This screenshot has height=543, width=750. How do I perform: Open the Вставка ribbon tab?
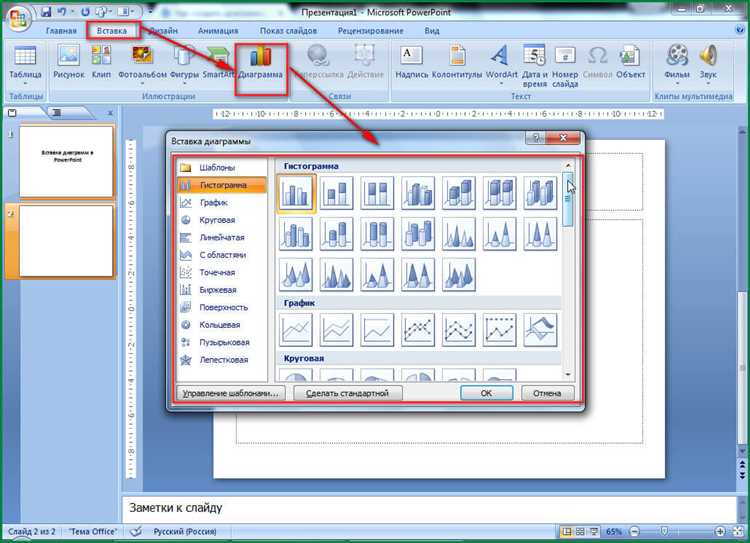(112, 31)
